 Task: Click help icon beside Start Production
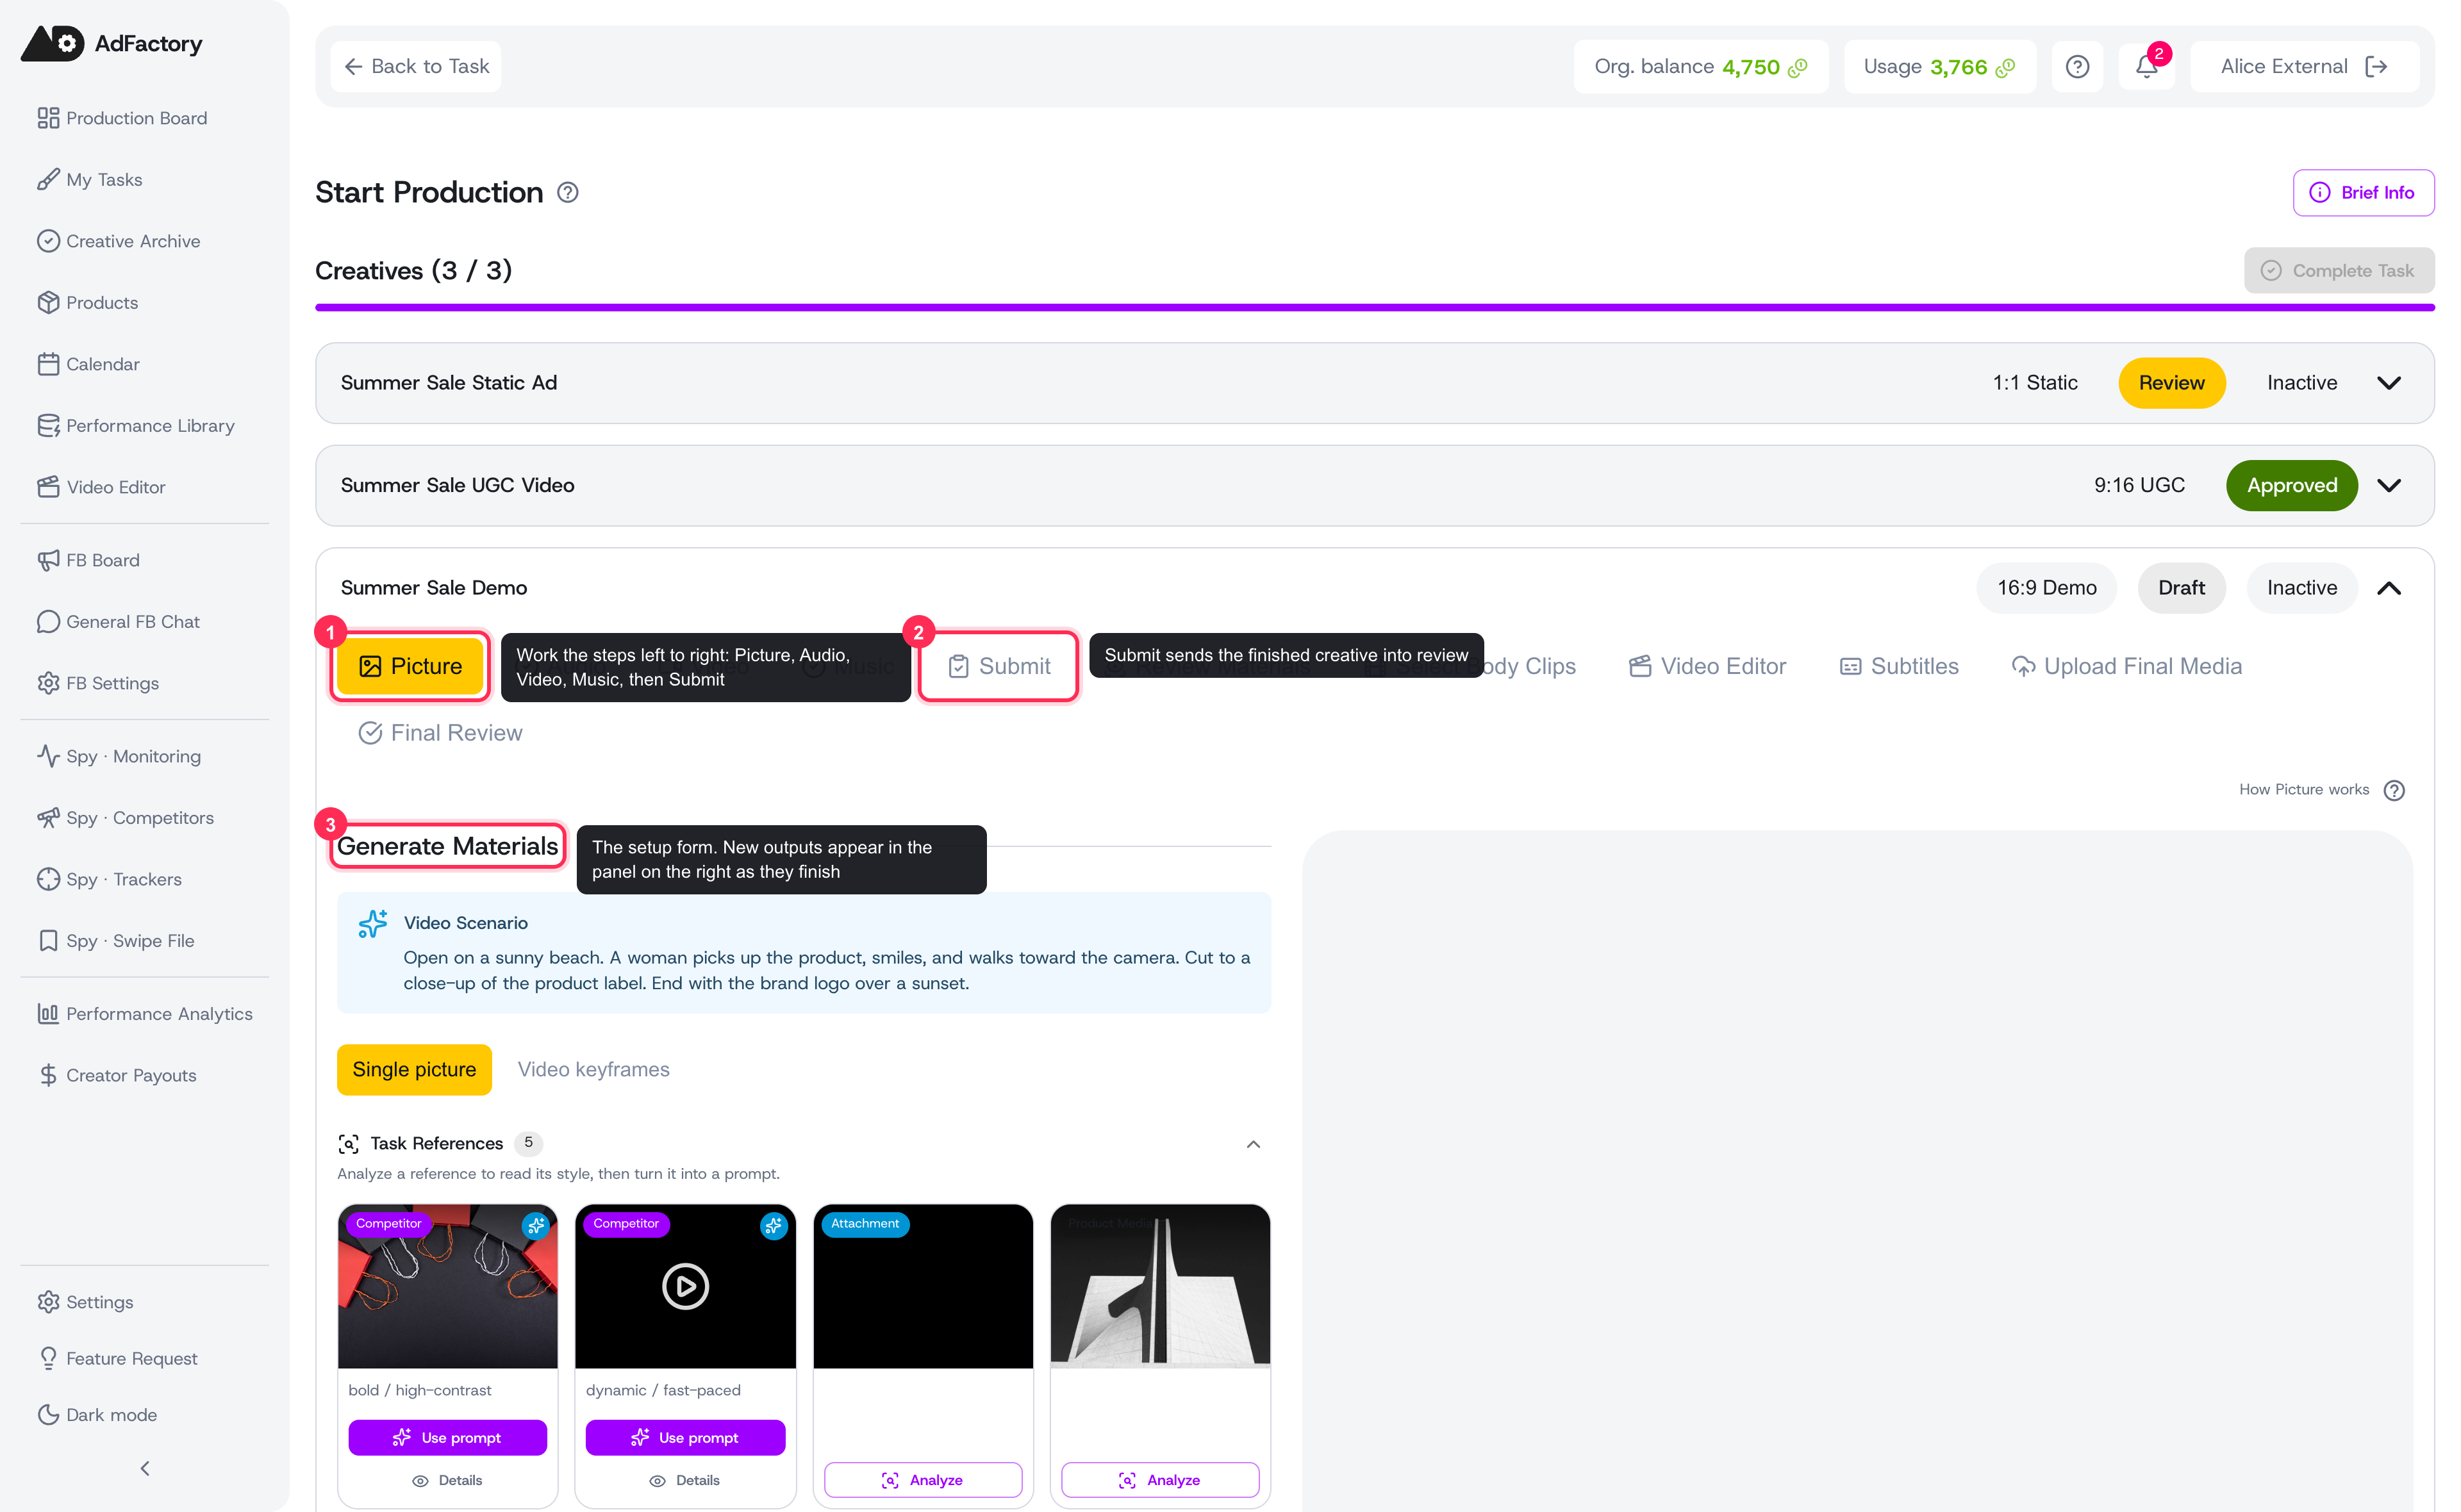[x=568, y=192]
